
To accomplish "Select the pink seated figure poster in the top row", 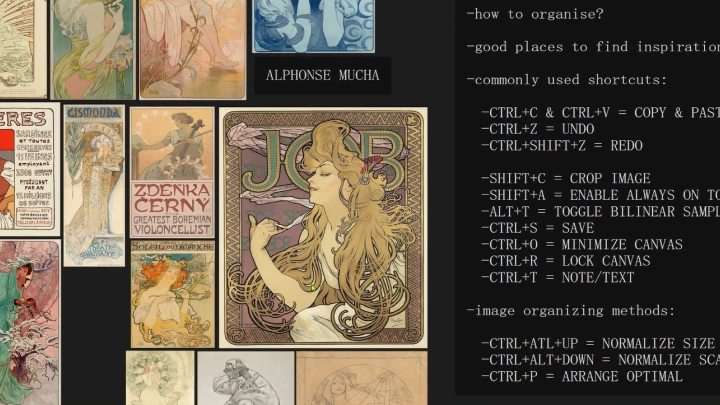I will click(192, 49).
